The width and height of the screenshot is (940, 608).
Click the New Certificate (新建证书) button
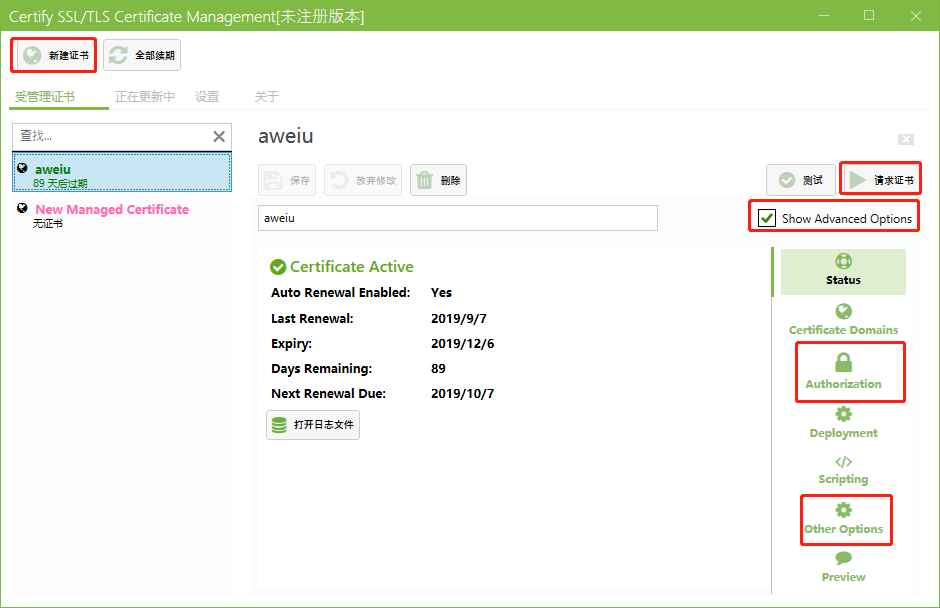click(x=56, y=55)
